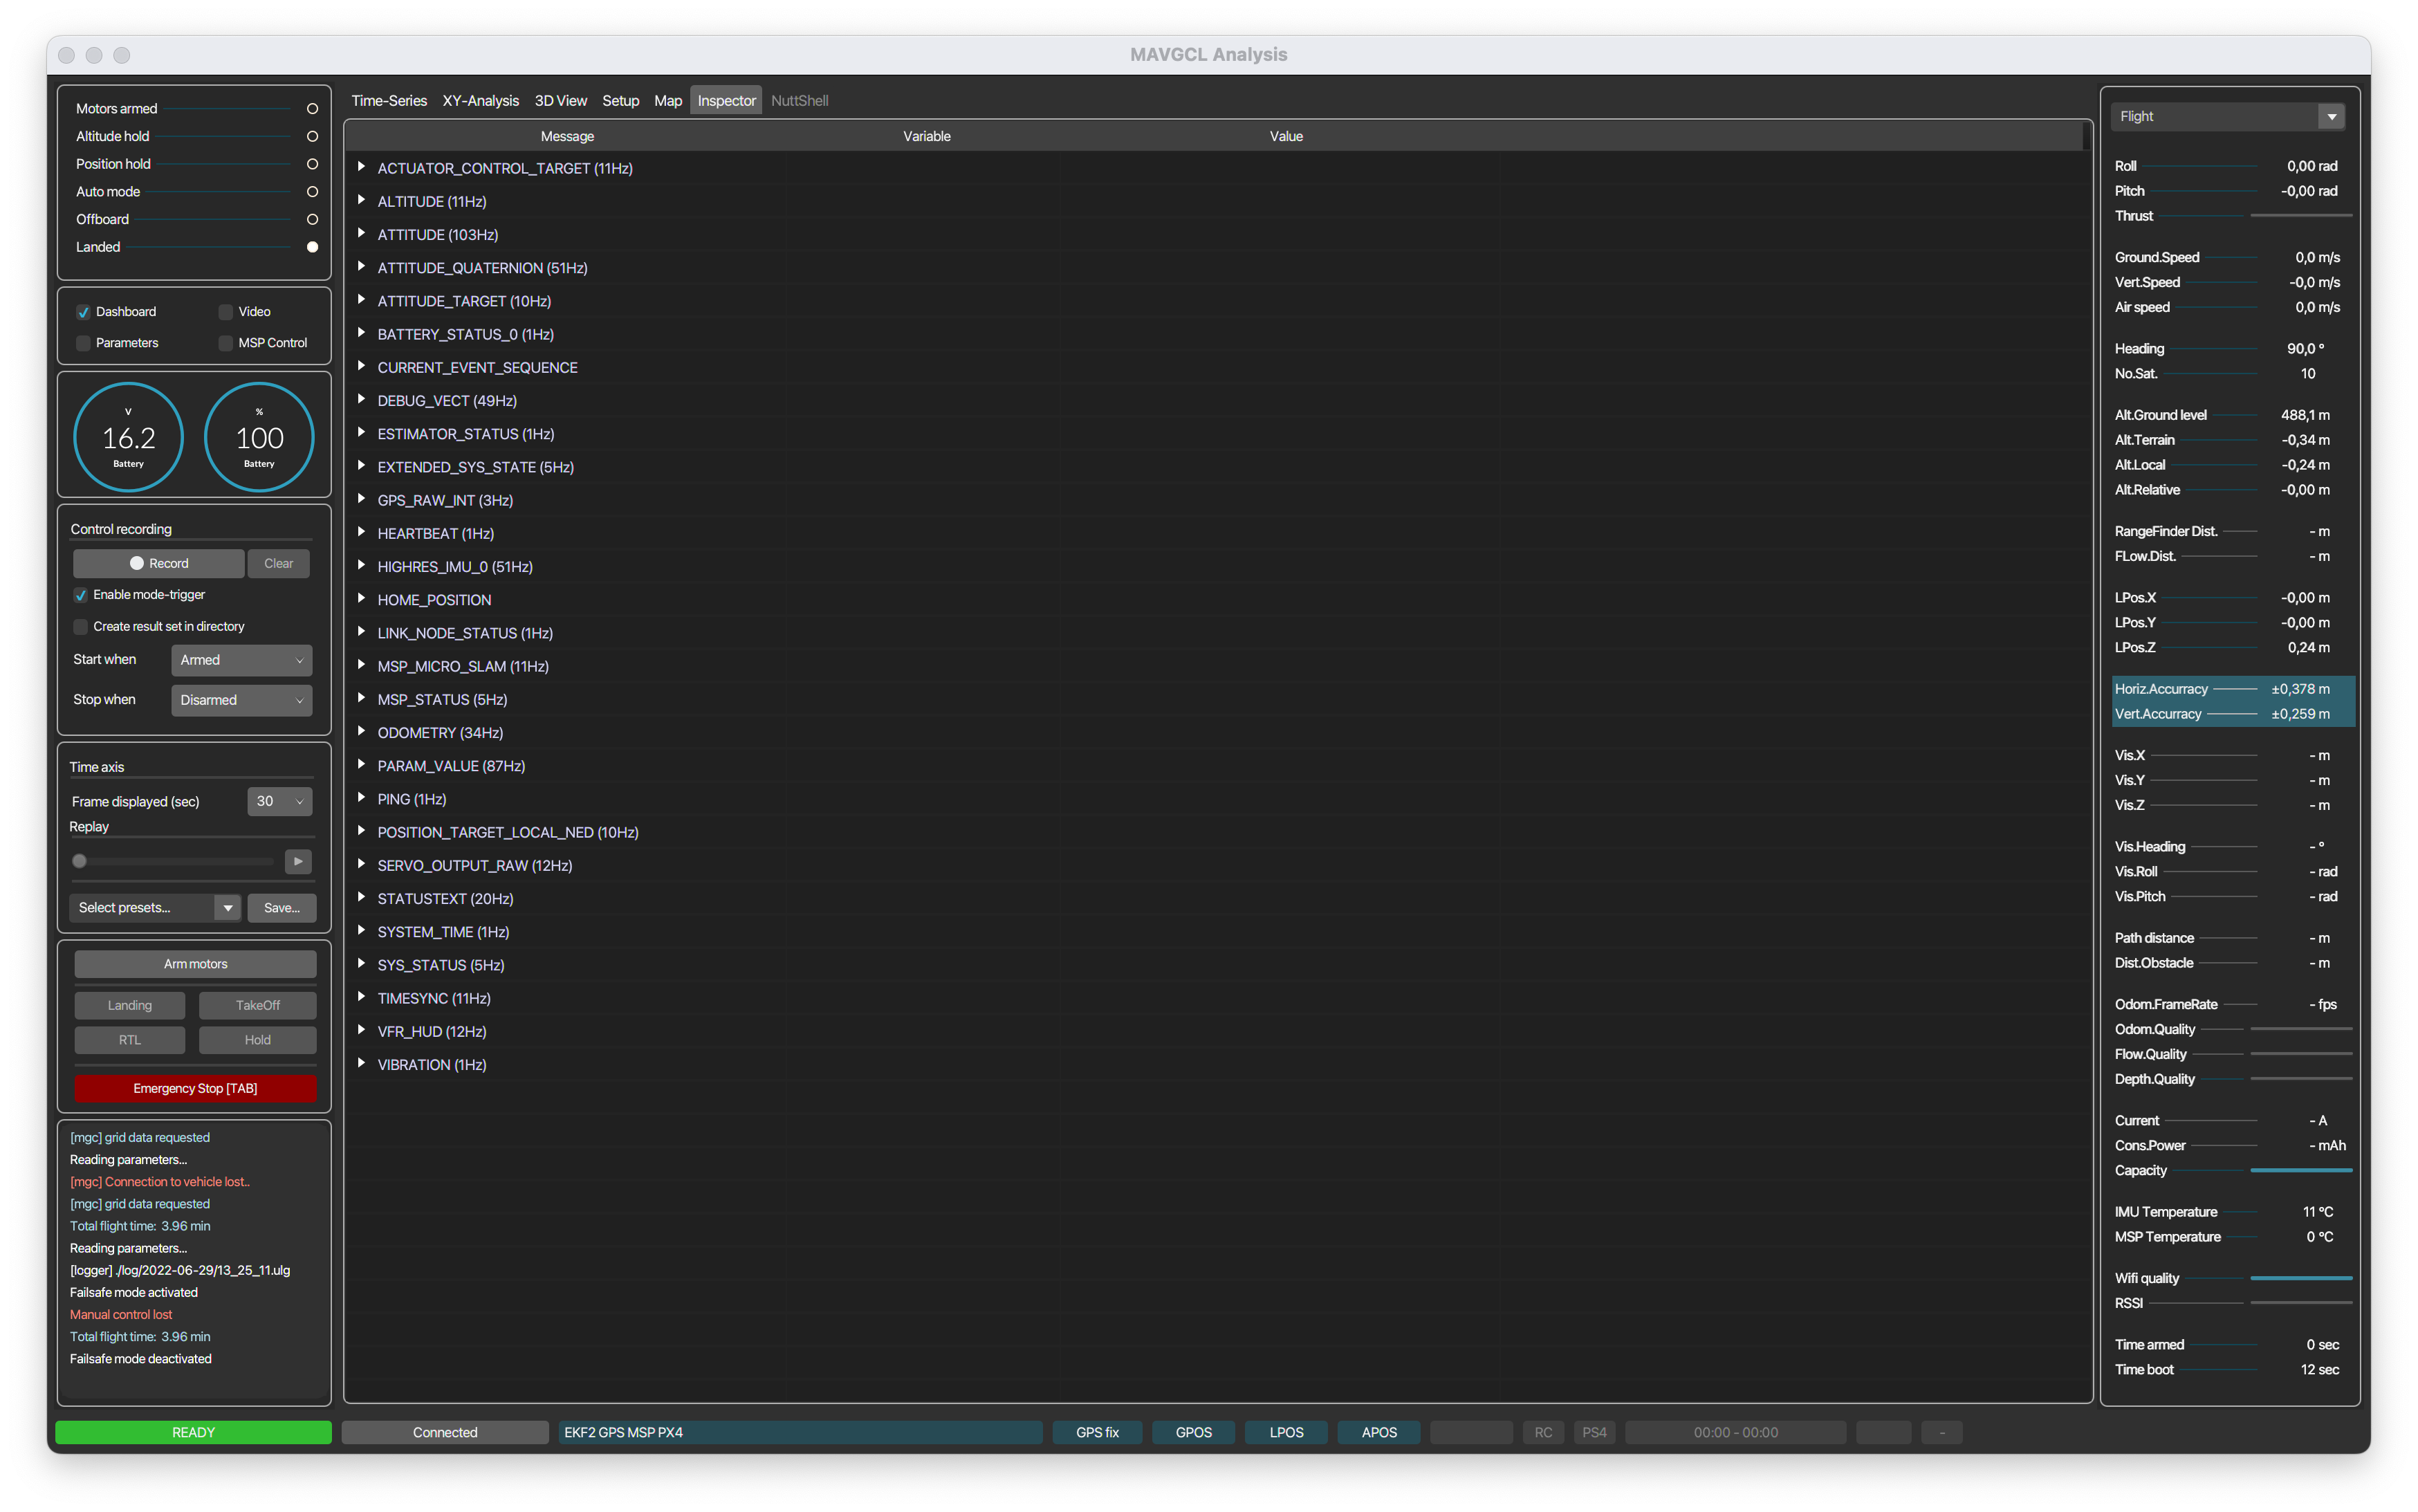Click the Replay slider handle

pos(80,861)
